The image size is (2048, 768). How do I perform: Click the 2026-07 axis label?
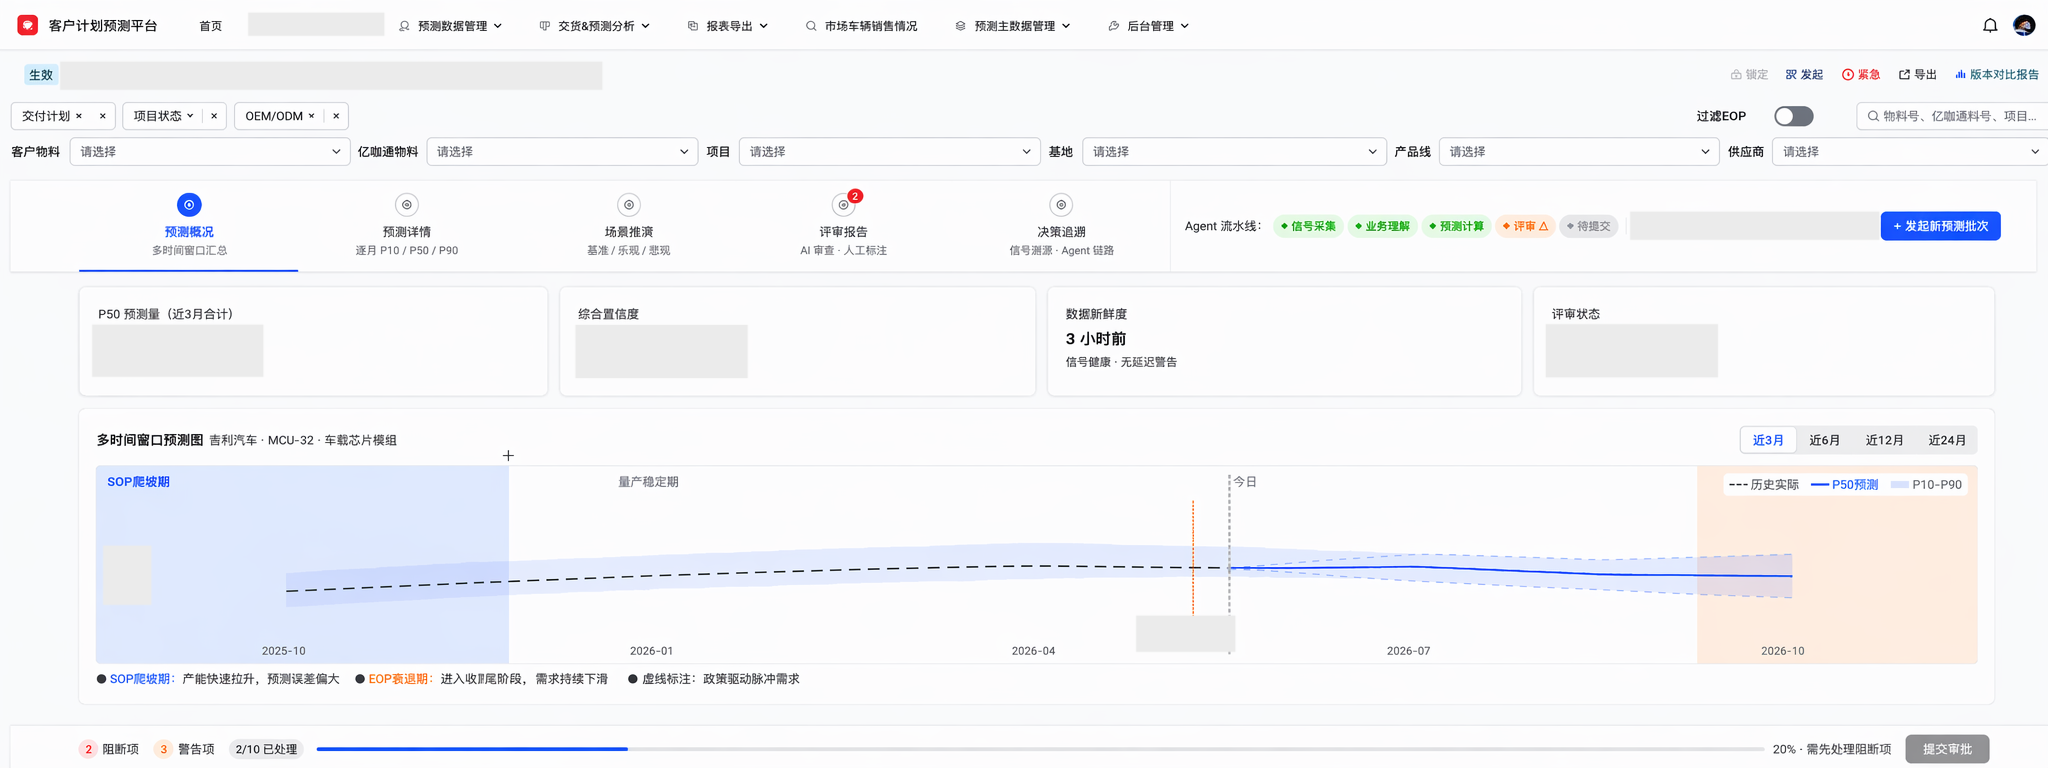[1408, 651]
